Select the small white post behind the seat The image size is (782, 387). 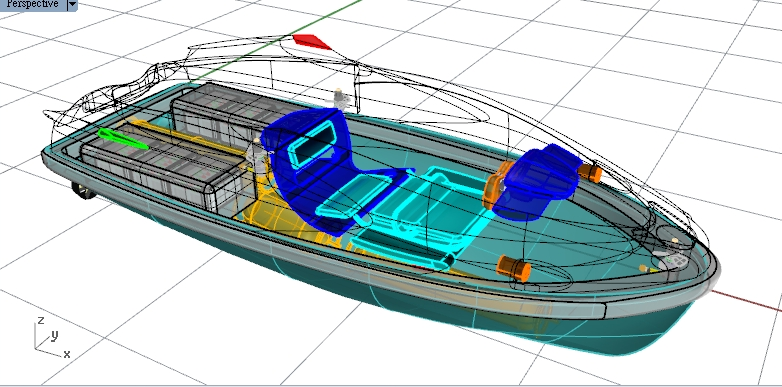[340, 98]
